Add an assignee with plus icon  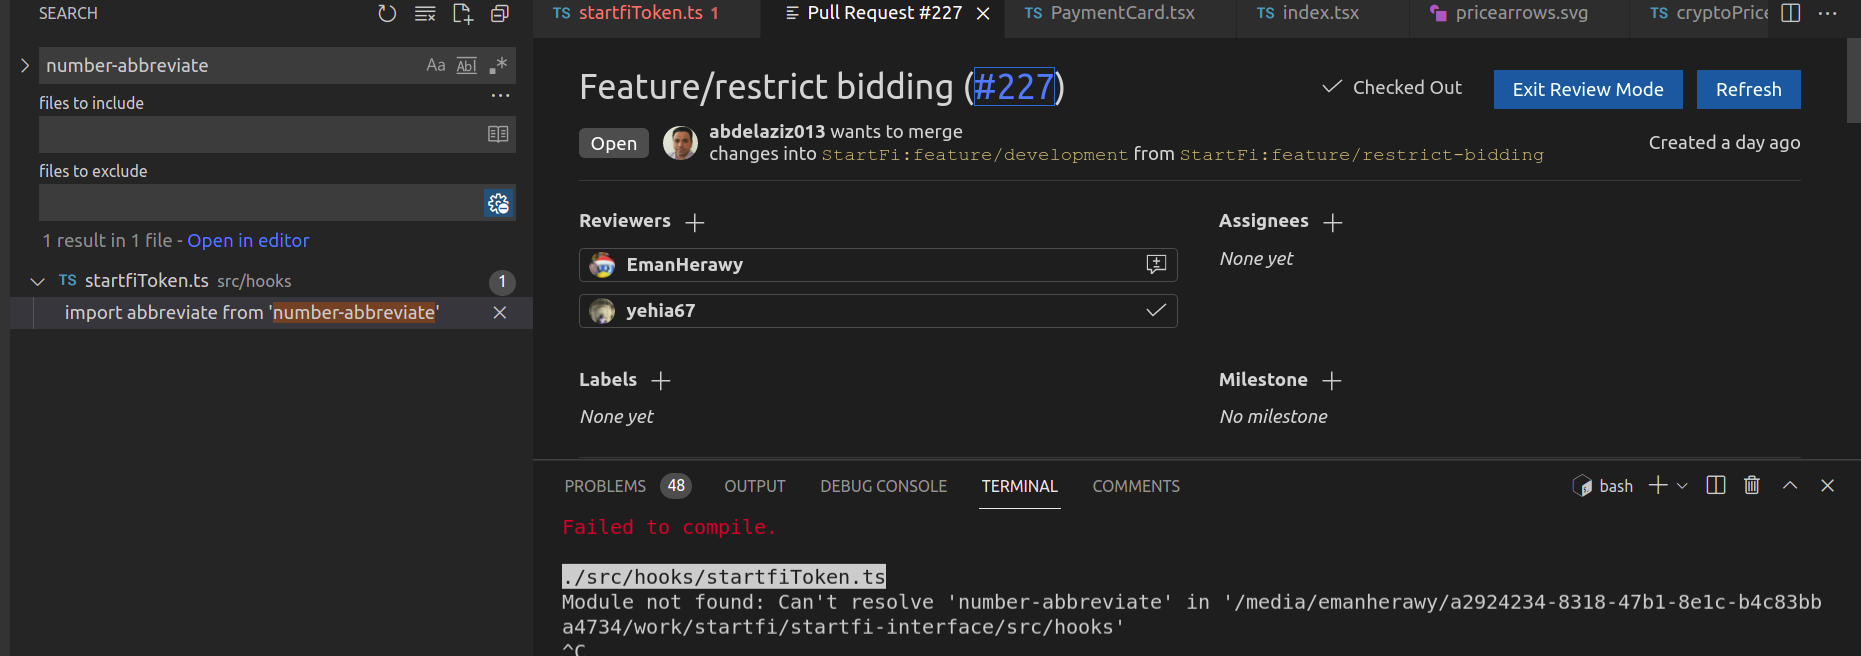1333,222
